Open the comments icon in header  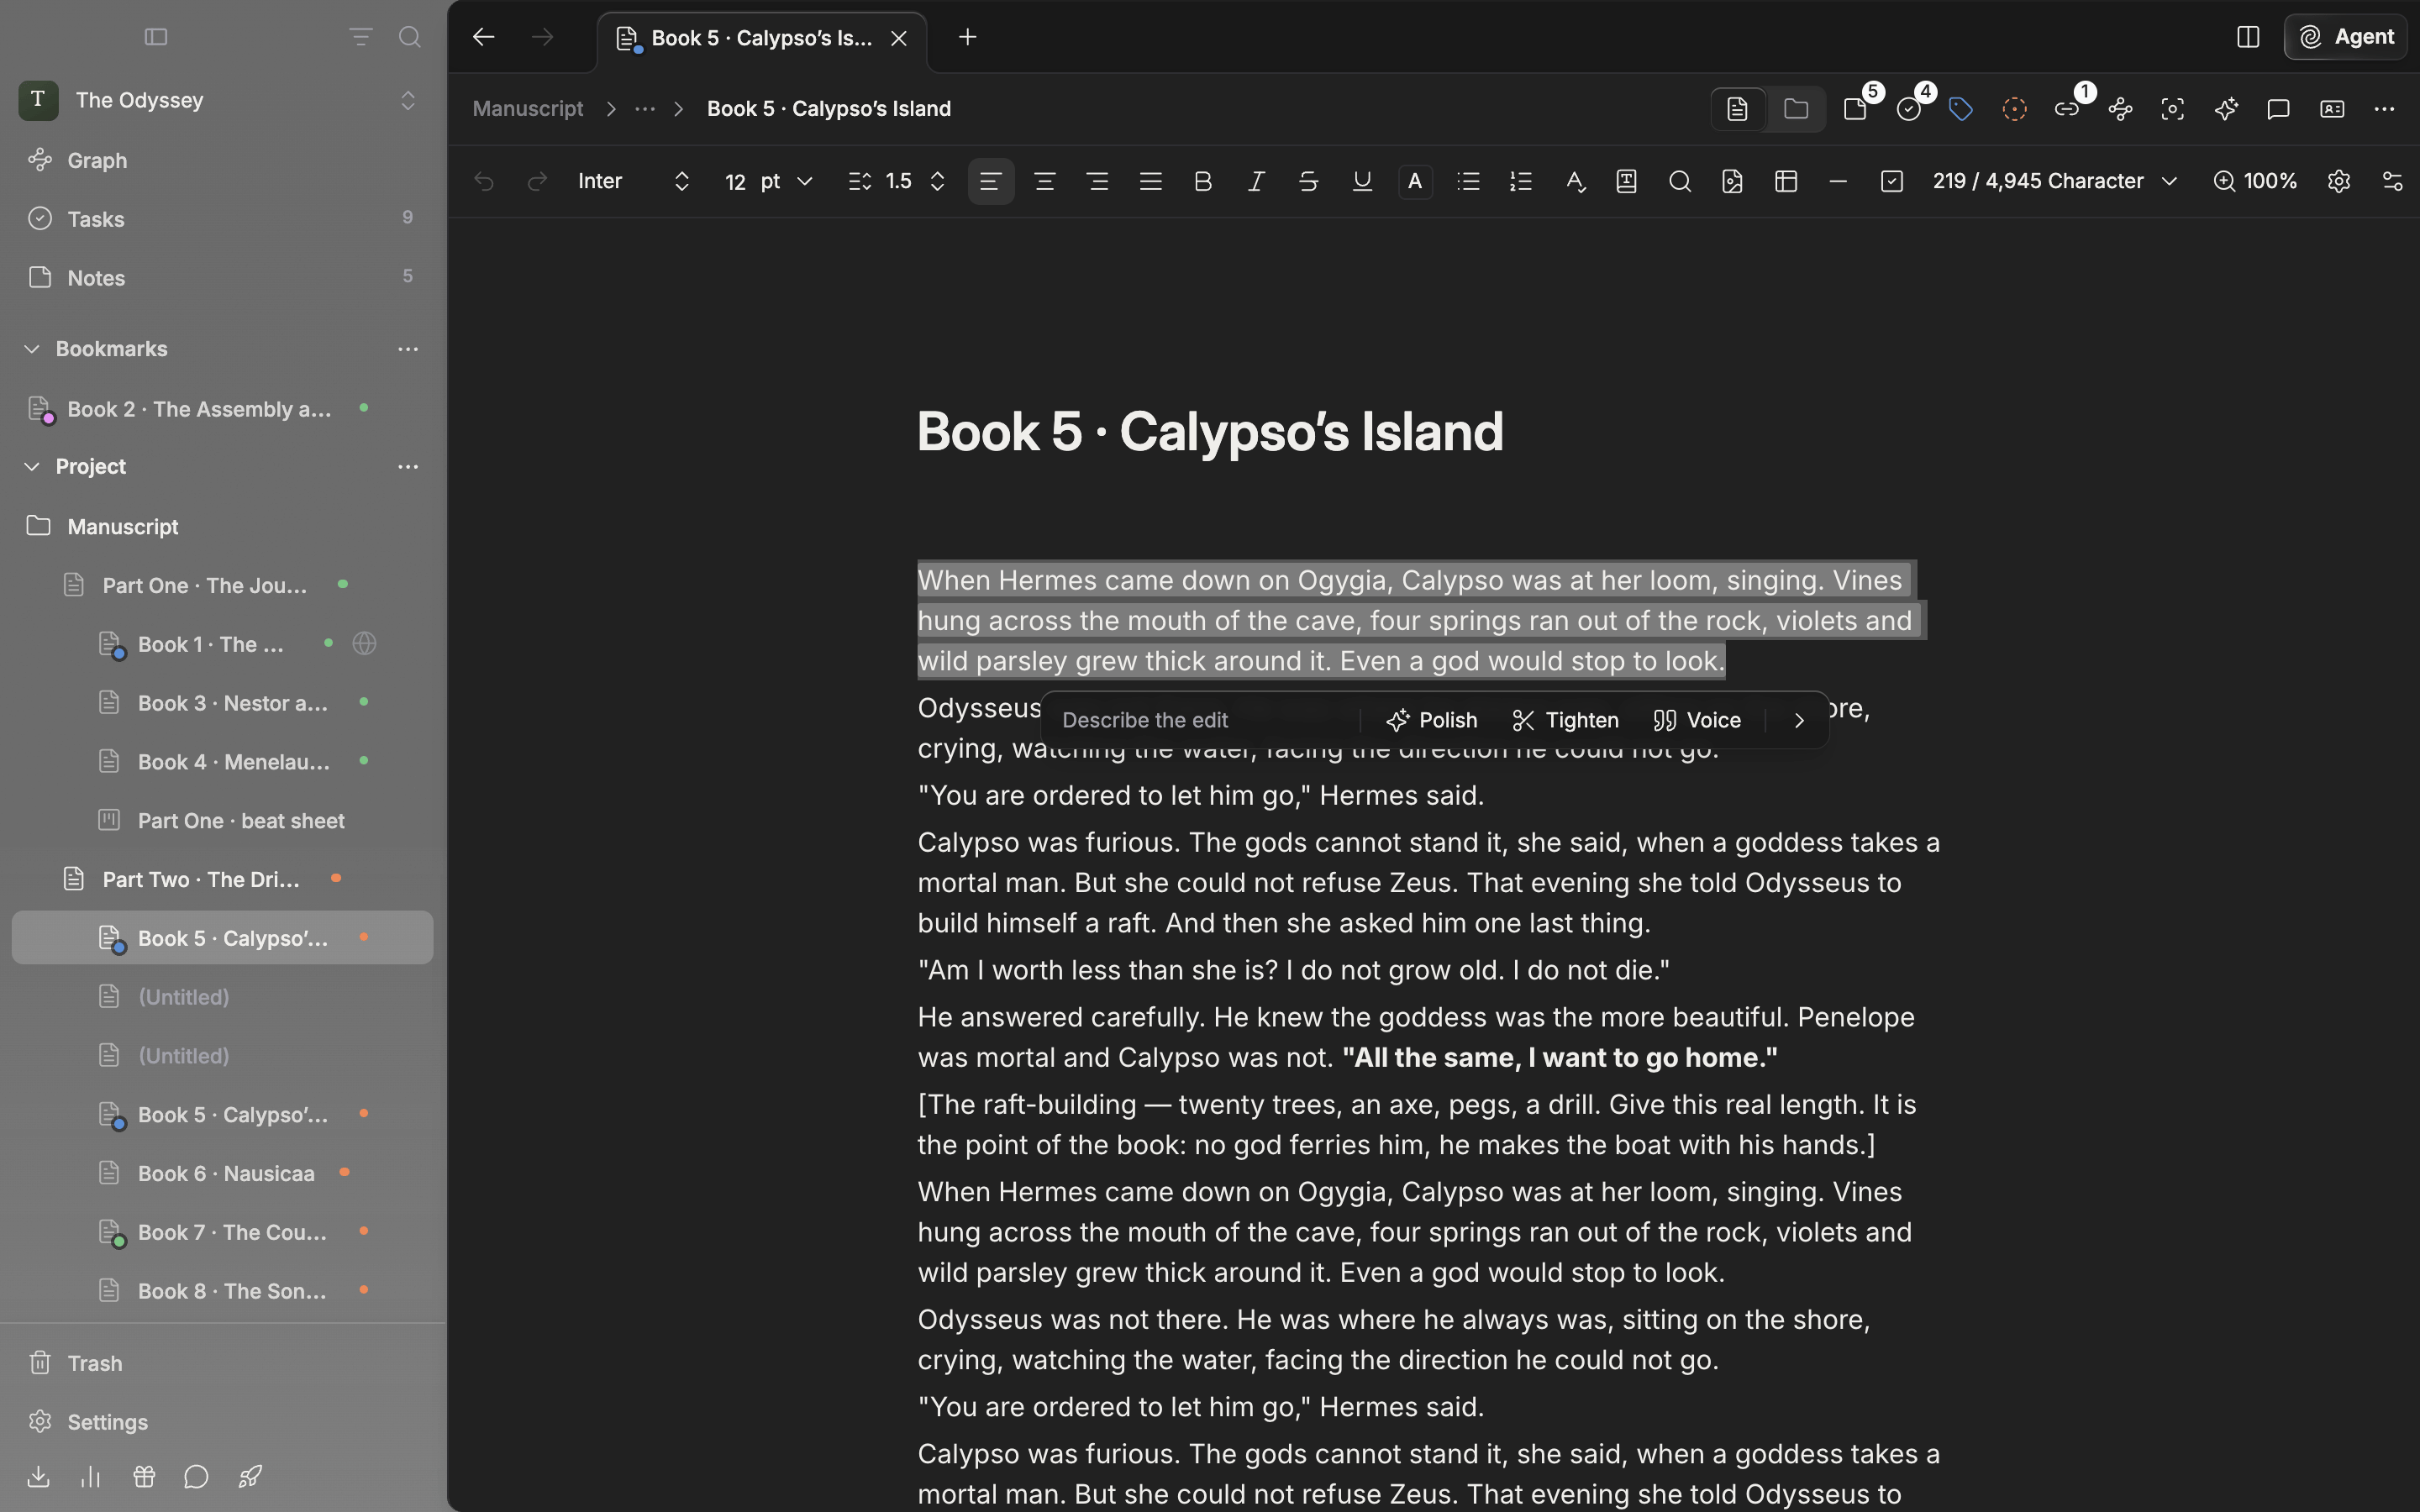point(2279,109)
